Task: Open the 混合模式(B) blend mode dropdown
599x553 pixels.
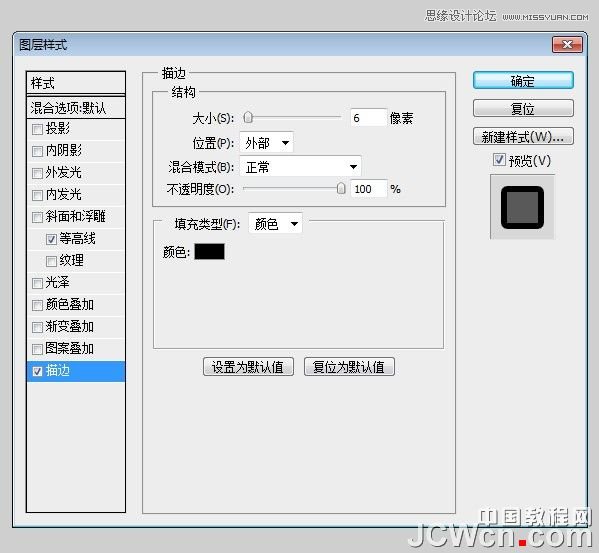Action: tap(300, 167)
